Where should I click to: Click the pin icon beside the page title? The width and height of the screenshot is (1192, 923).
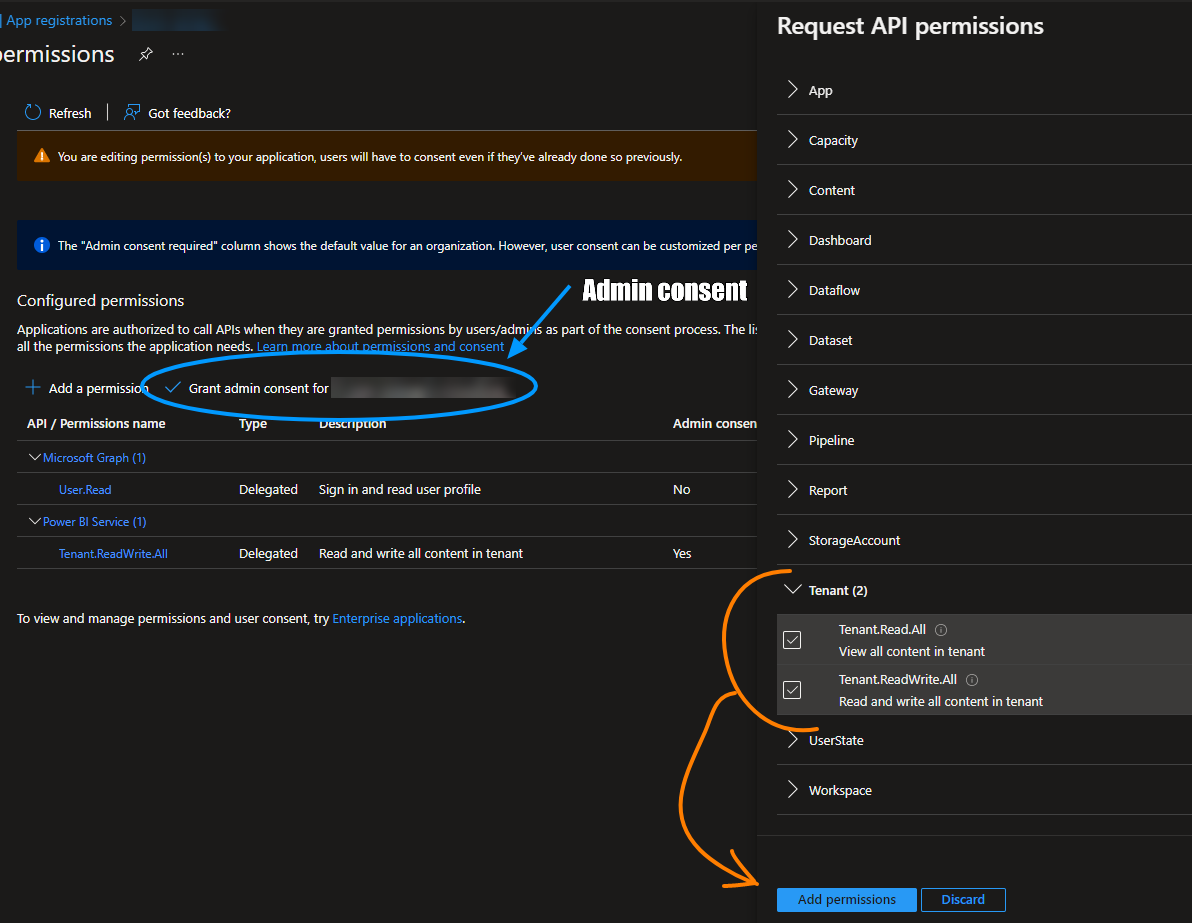pyautogui.click(x=146, y=54)
